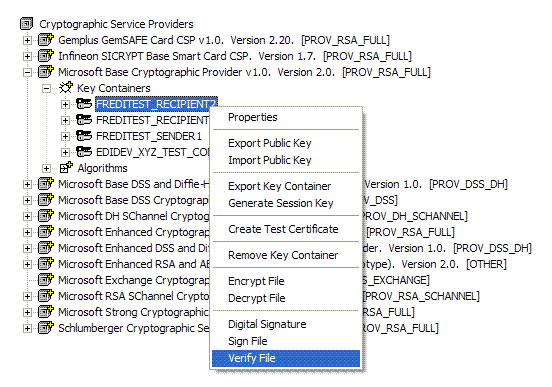This screenshot has width=552, height=387.
Task: Choose Sign File from the context menu
Action: (286, 341)
